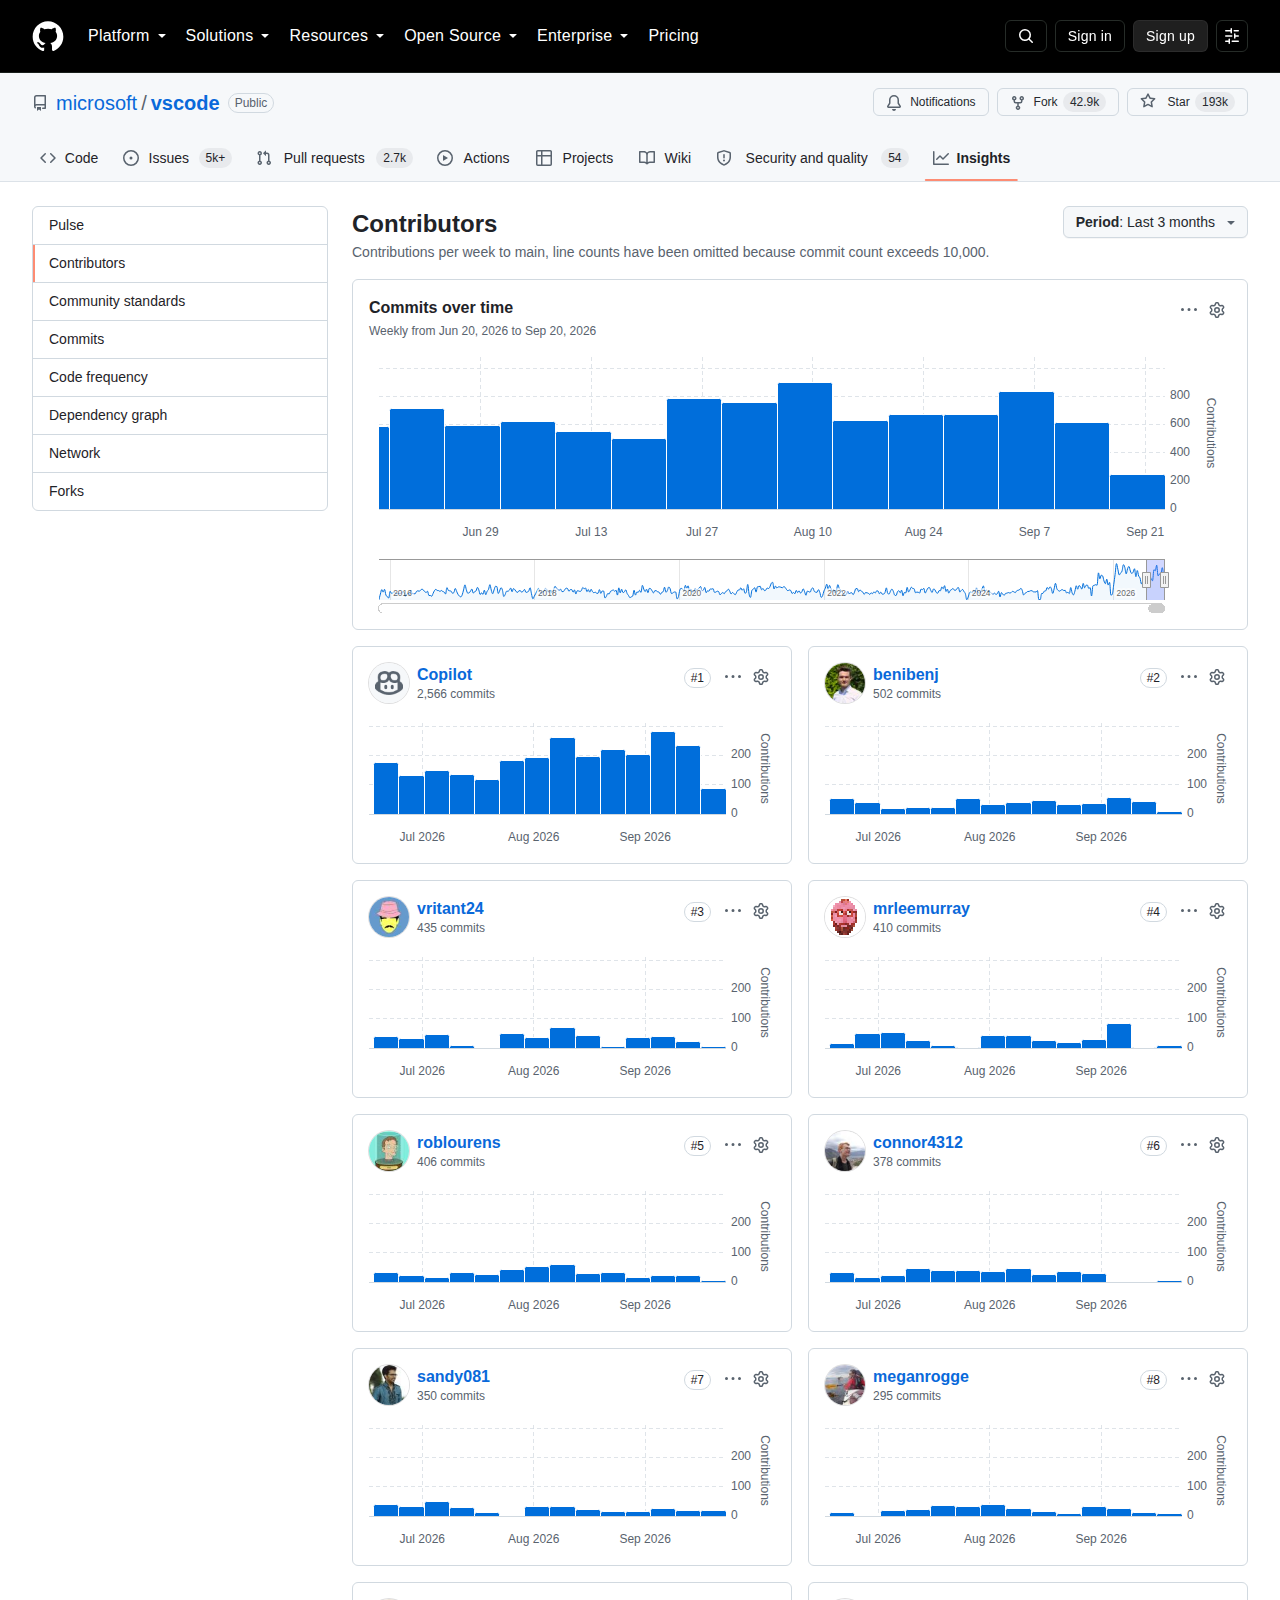Open the microsoft organization link
1280x1600 pixels.
96,103
